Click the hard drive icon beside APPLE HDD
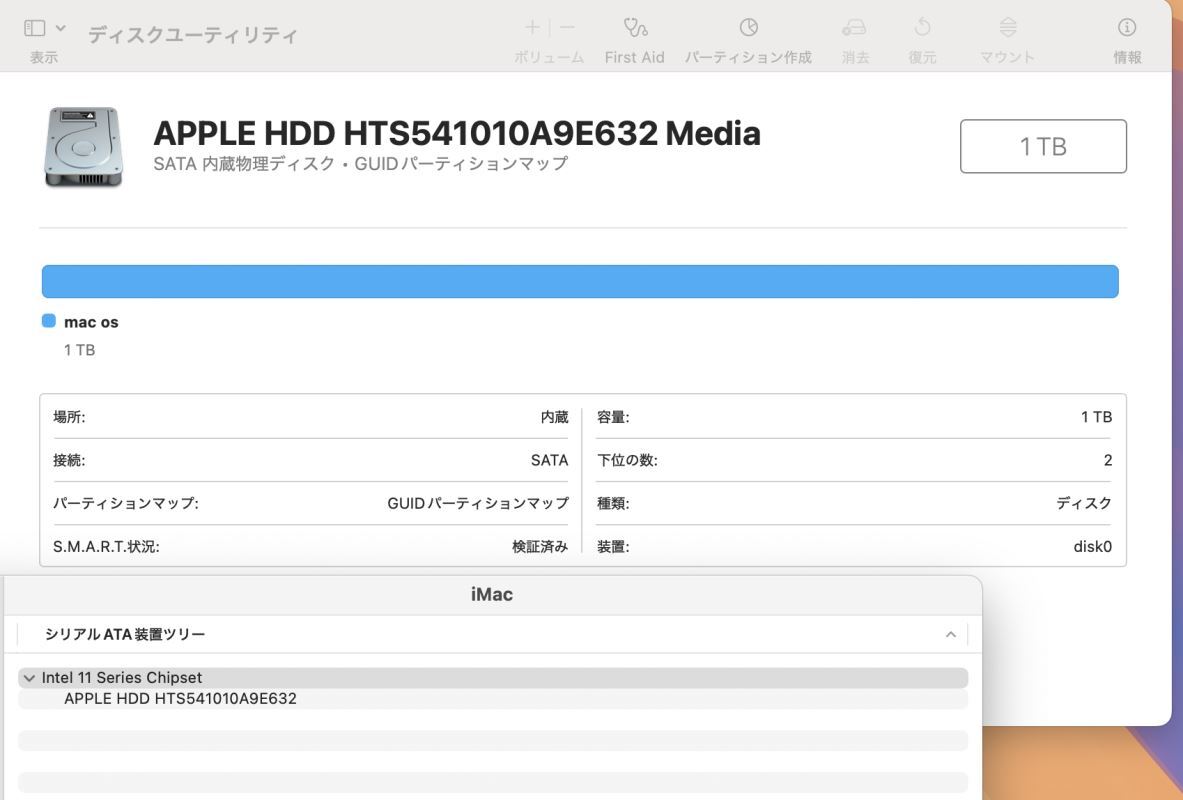1183x800 pixels. pyautogui.click(x=82, y=146)
